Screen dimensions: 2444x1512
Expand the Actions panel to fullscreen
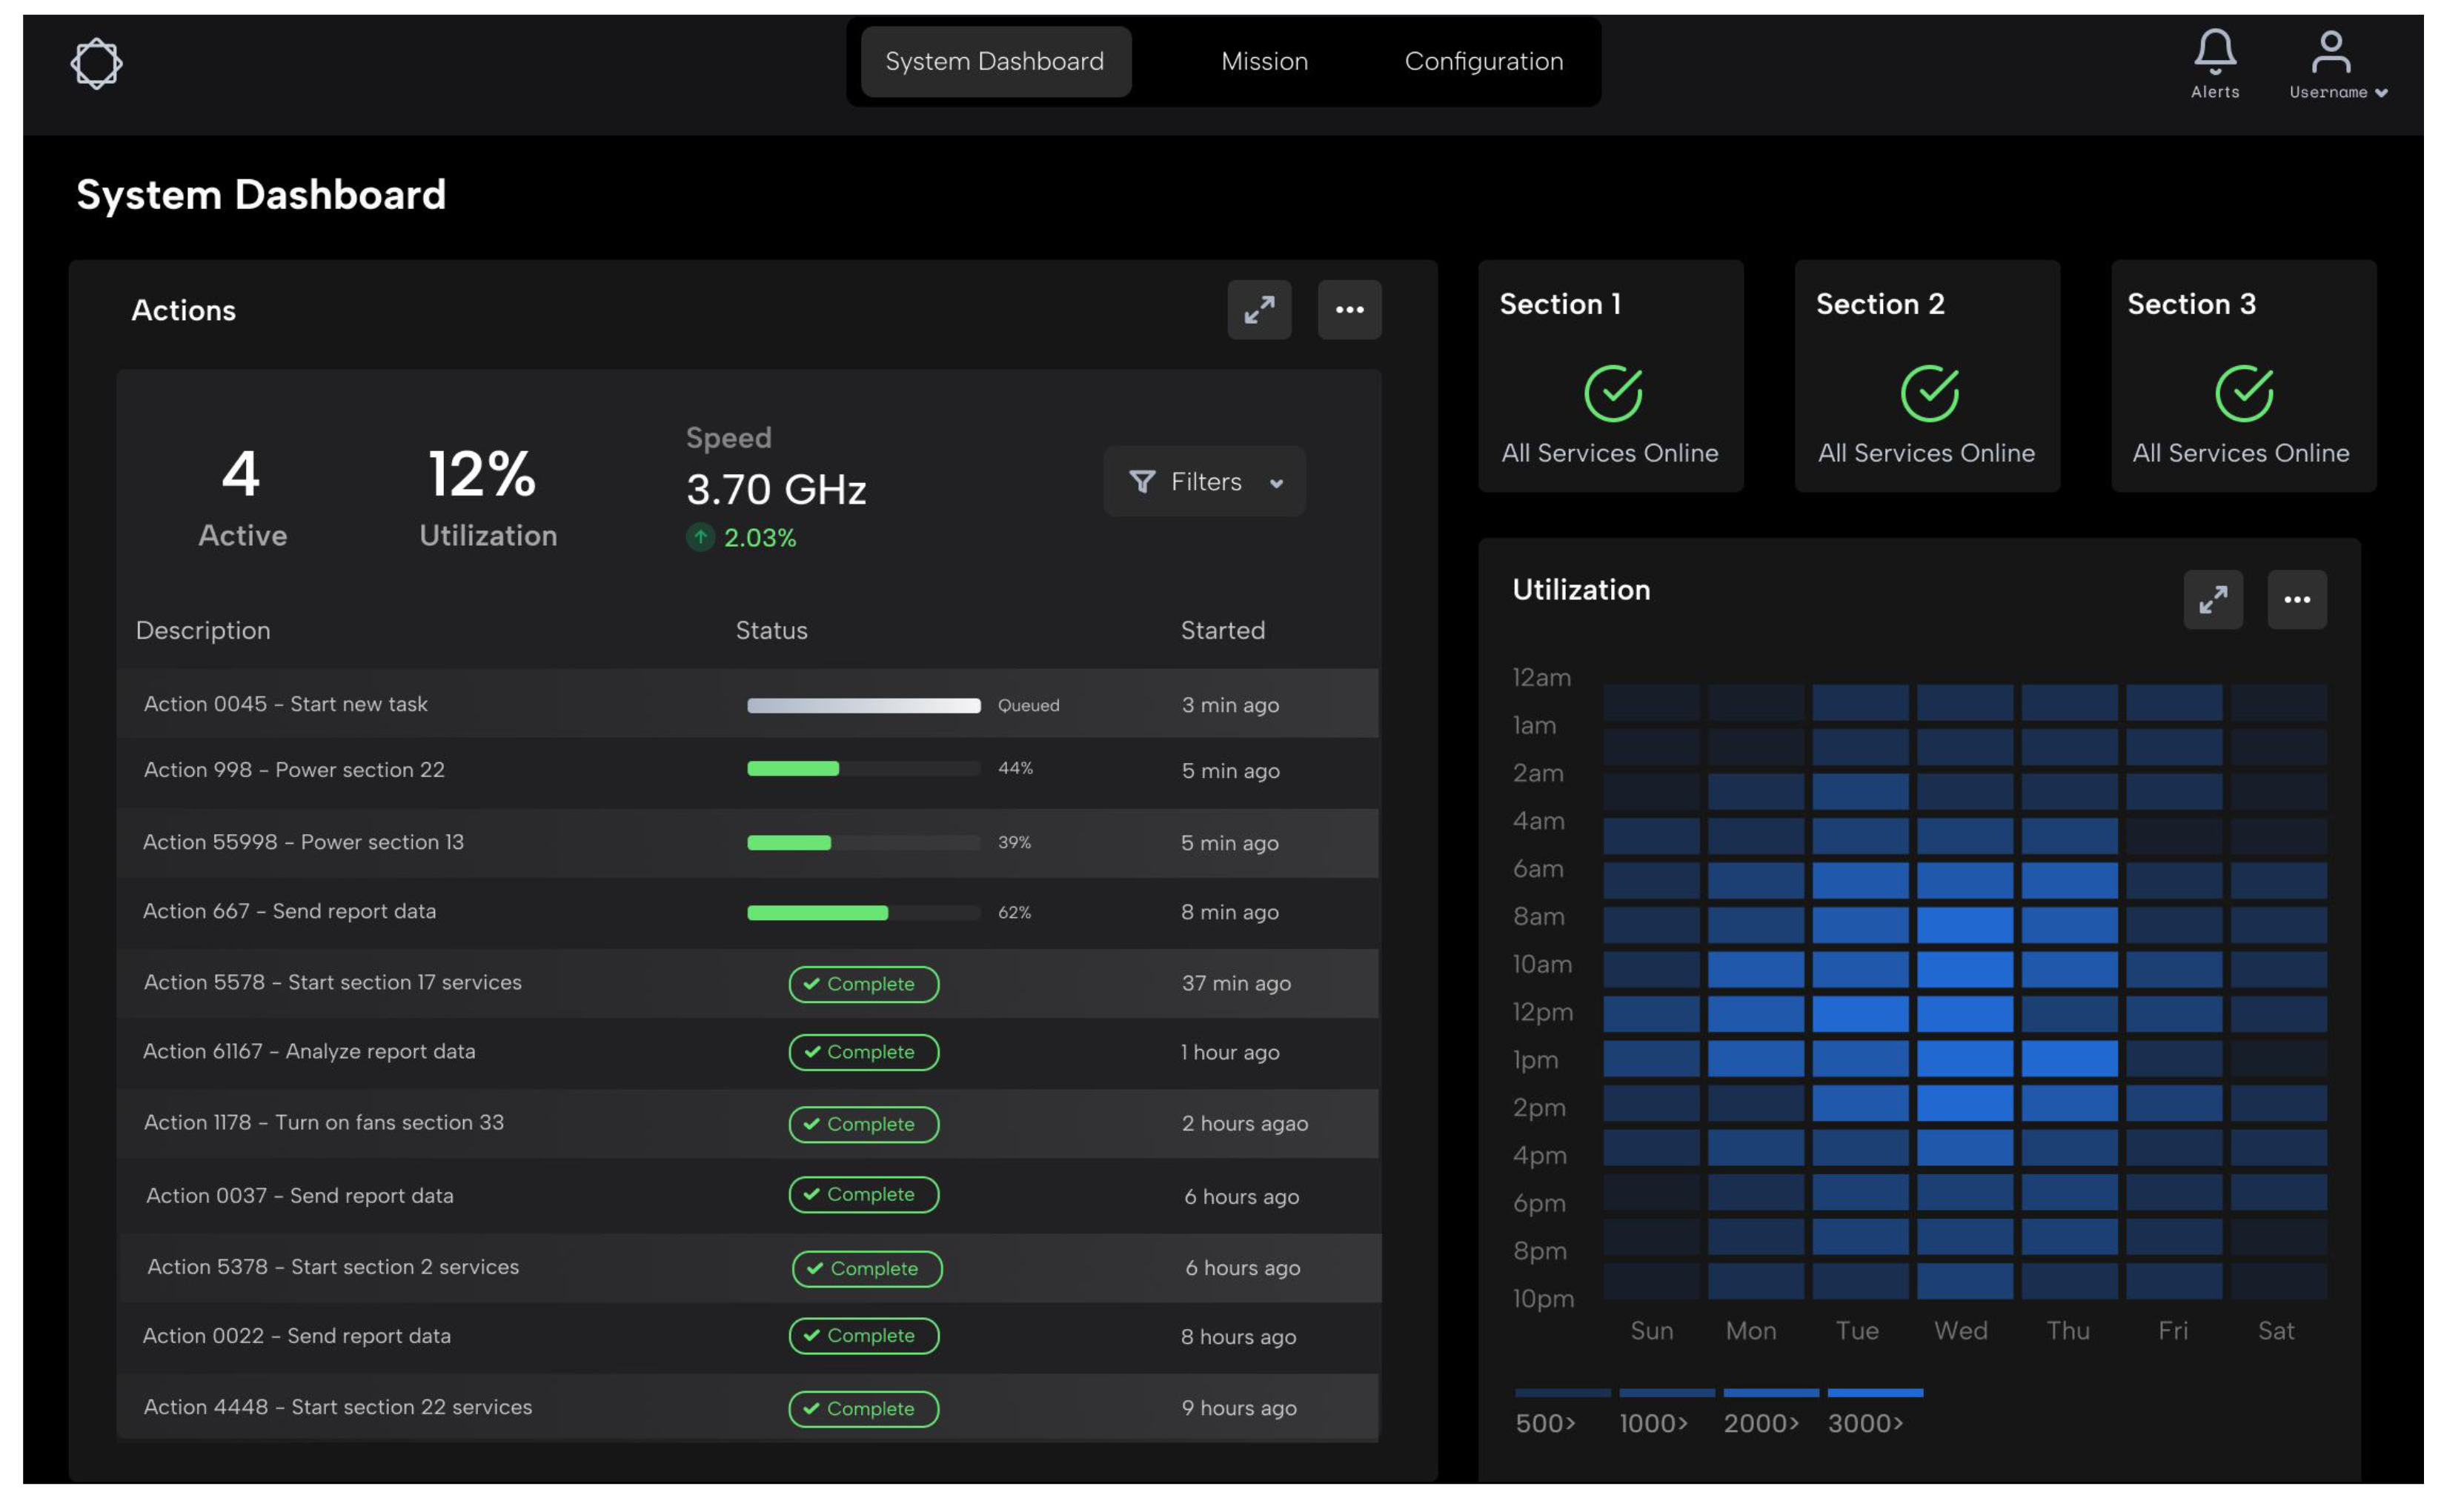[1259, 310]
